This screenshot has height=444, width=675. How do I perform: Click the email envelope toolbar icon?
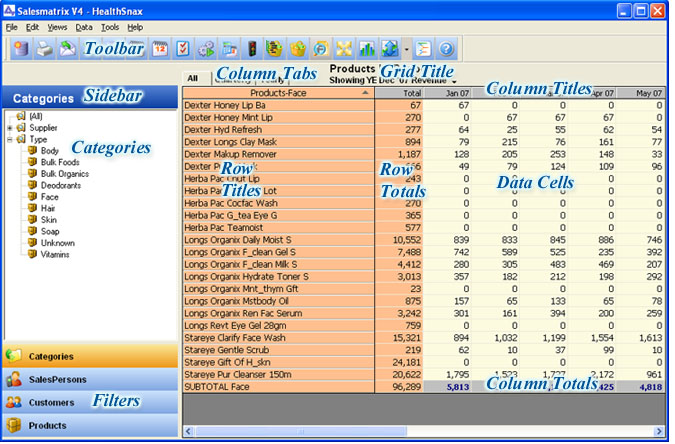67,49
